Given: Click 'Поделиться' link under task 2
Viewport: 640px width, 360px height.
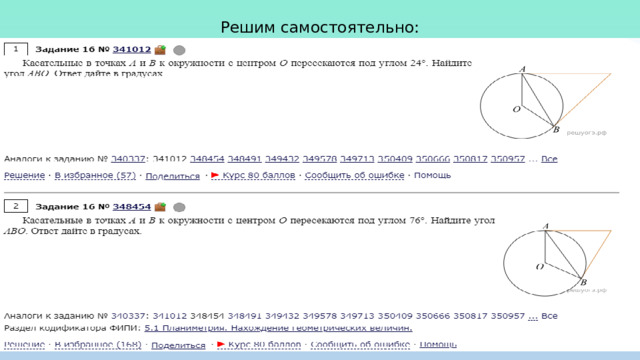Looking at the screenshot, I should pyautogui.click(x=178, y=345).
